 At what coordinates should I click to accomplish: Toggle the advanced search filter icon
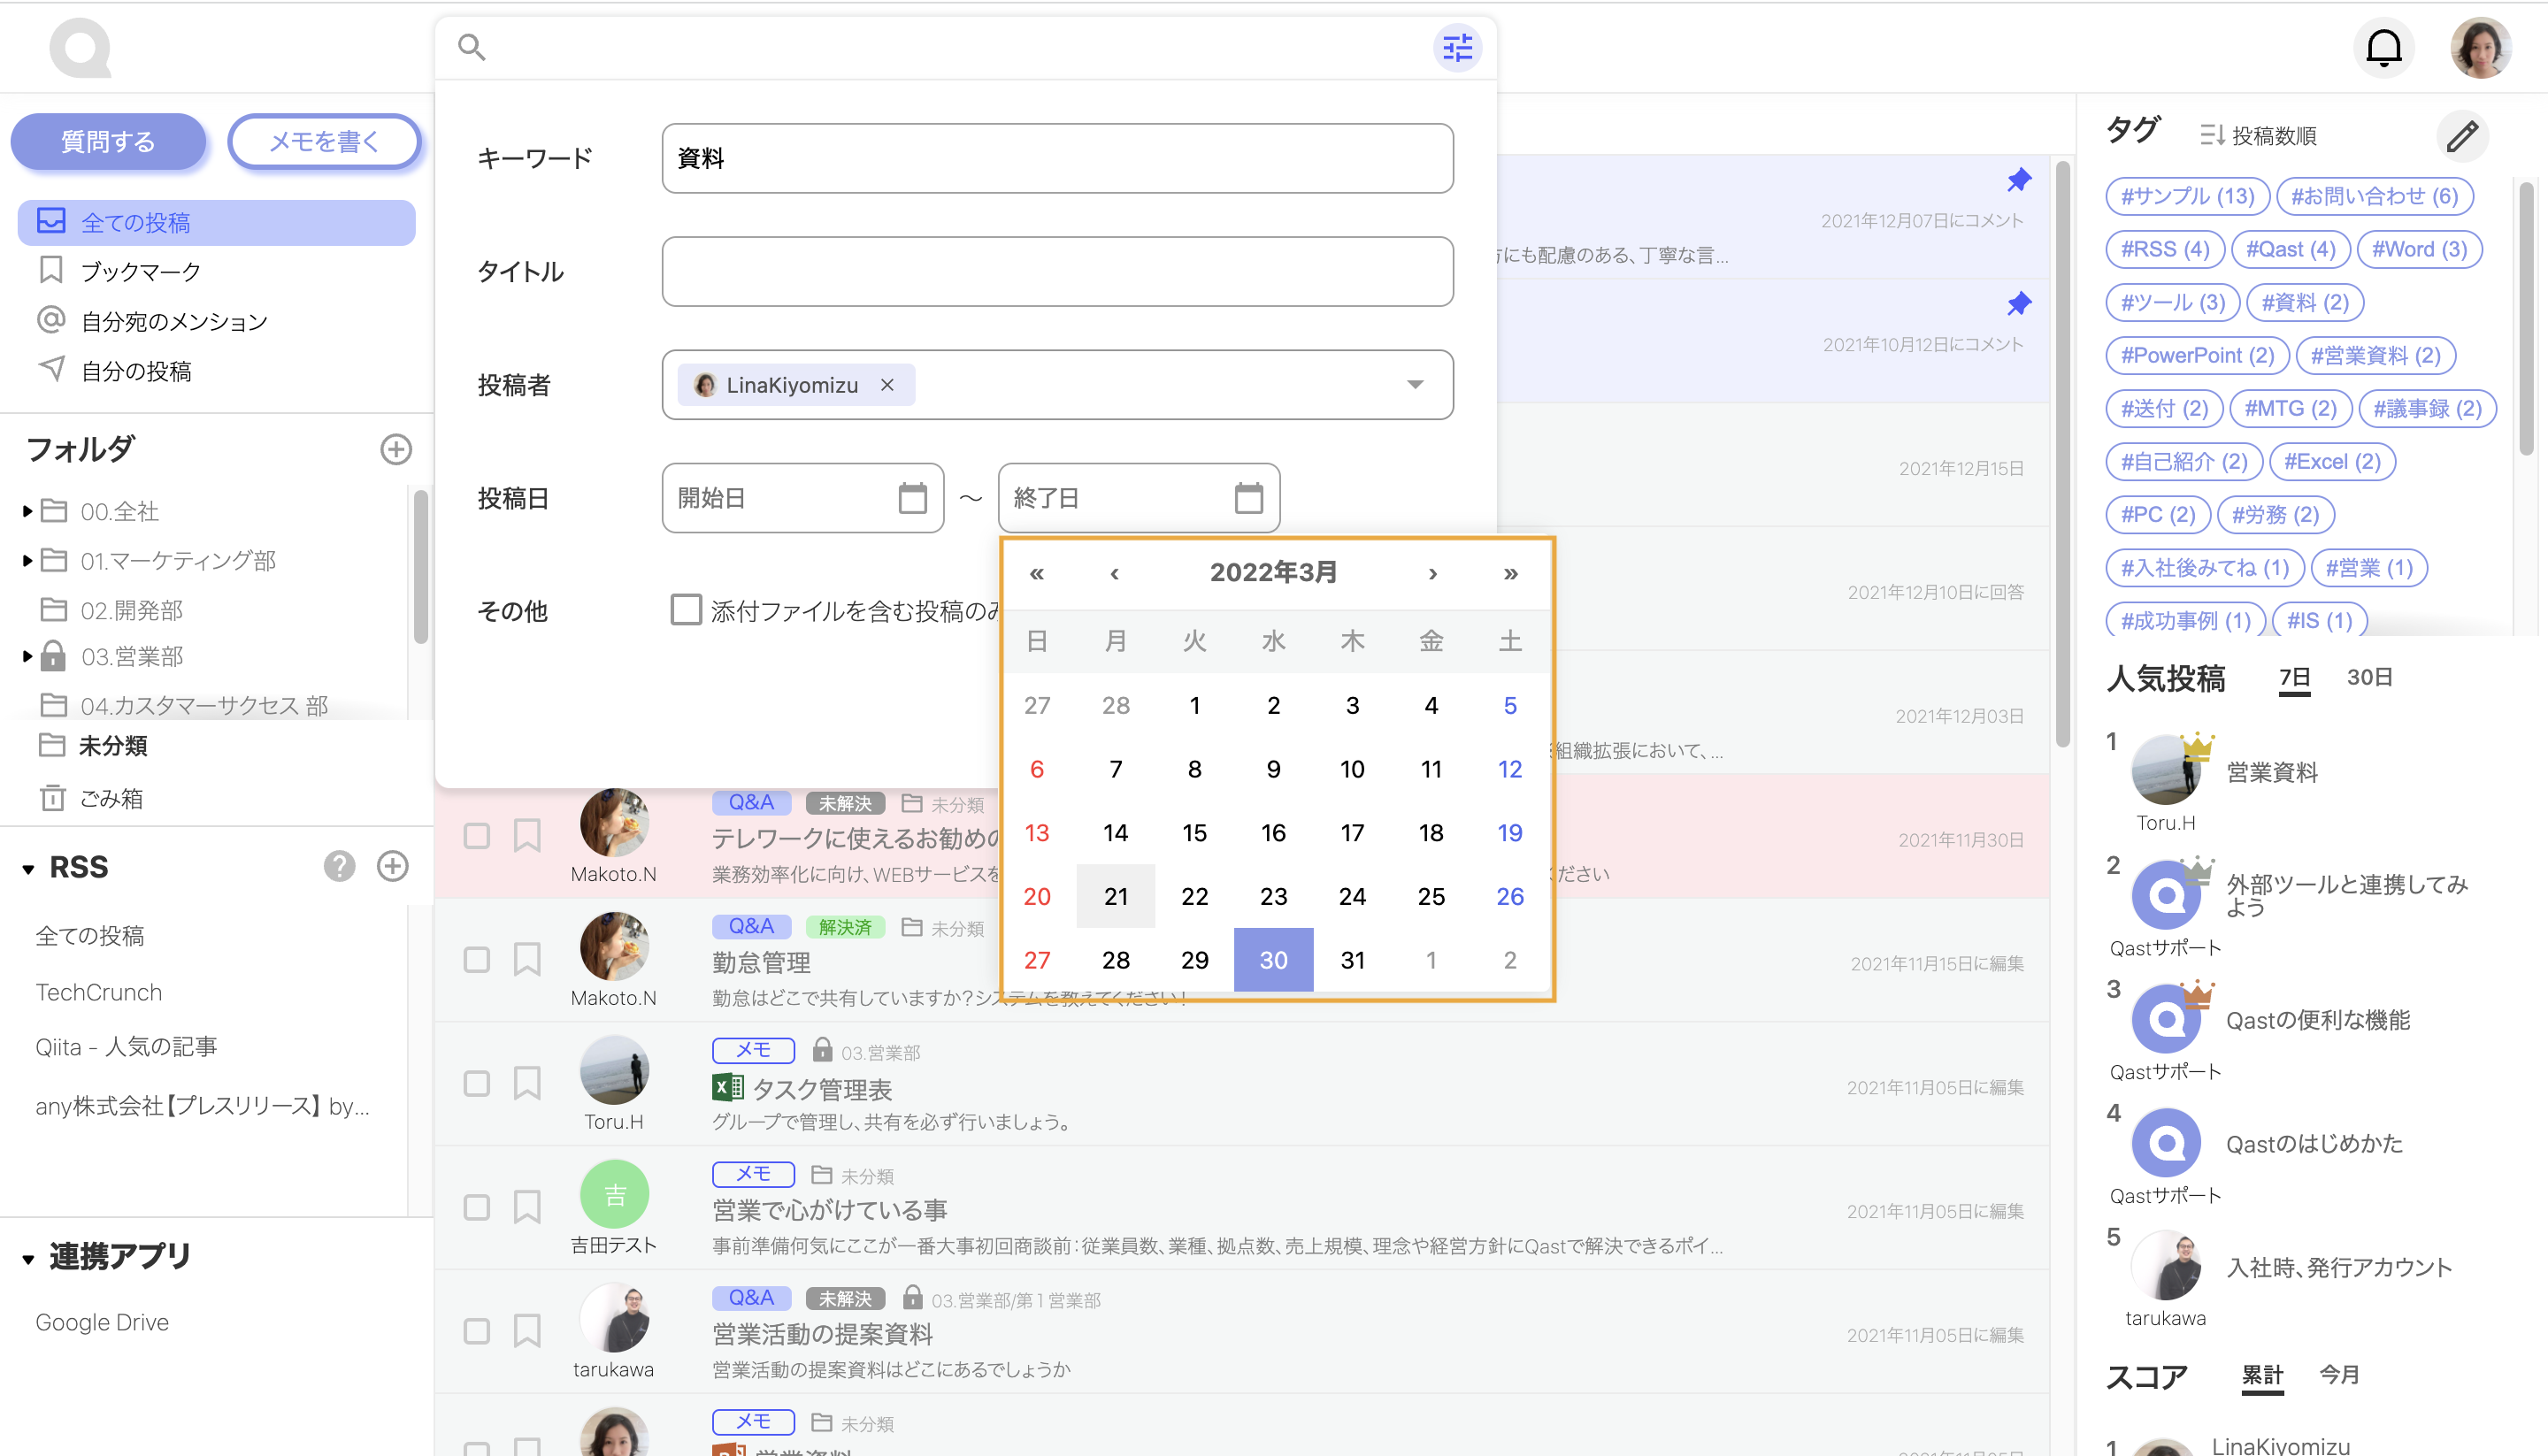tap(1457, 47)
